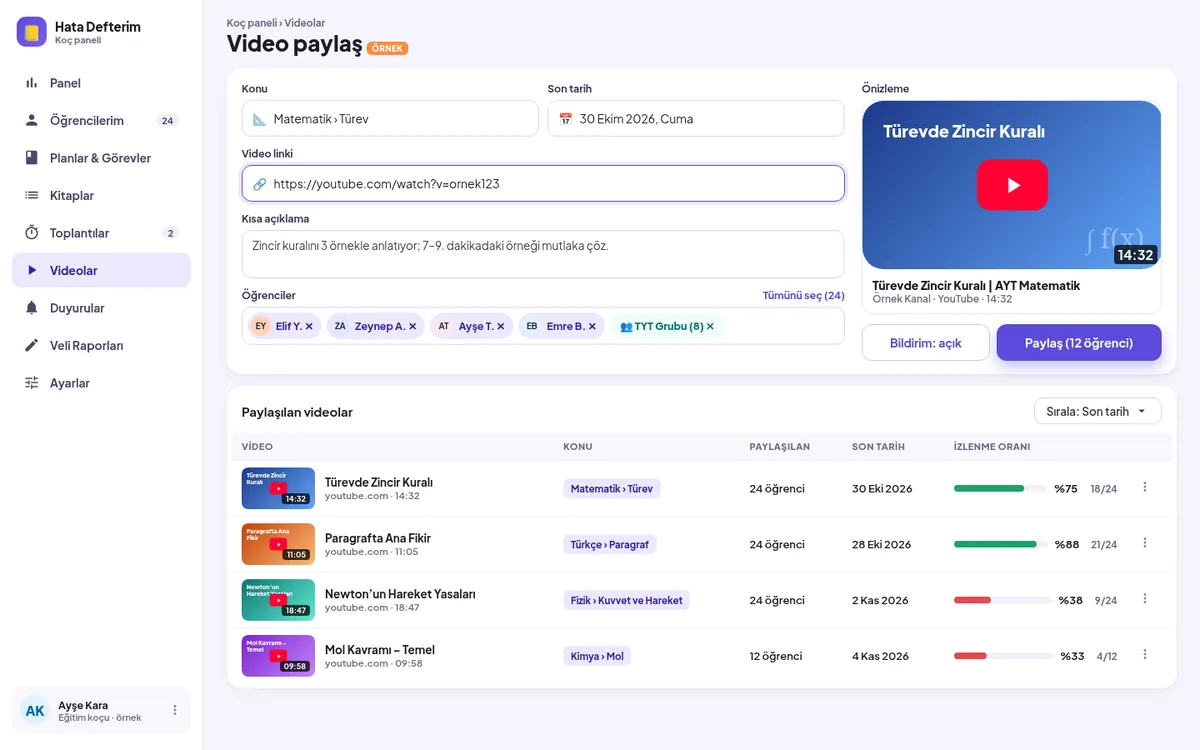Click the Duyurular bell icon
The width and height of the screenshot is (1200, 750).
click(32, 308)
